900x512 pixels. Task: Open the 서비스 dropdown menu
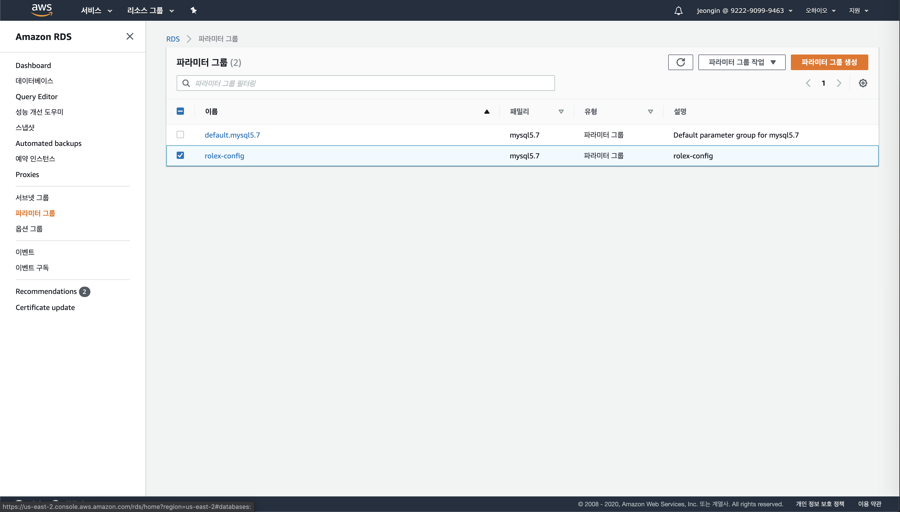click(x=96, y=11)
